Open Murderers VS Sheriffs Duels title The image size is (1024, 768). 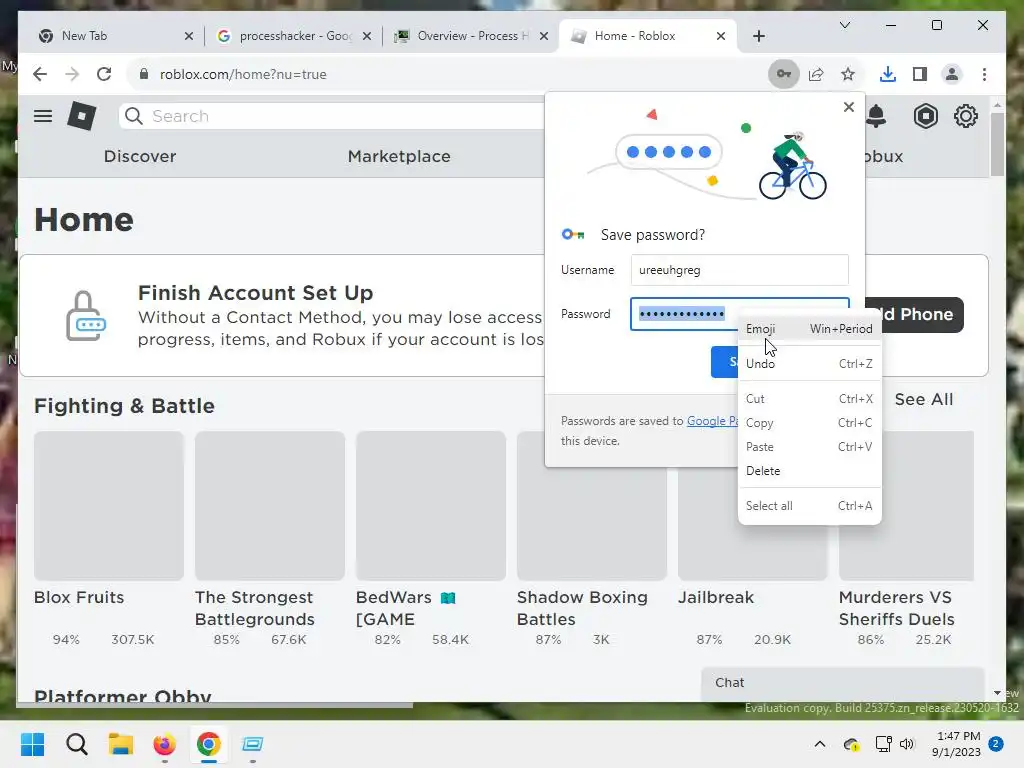coord(896,608)
